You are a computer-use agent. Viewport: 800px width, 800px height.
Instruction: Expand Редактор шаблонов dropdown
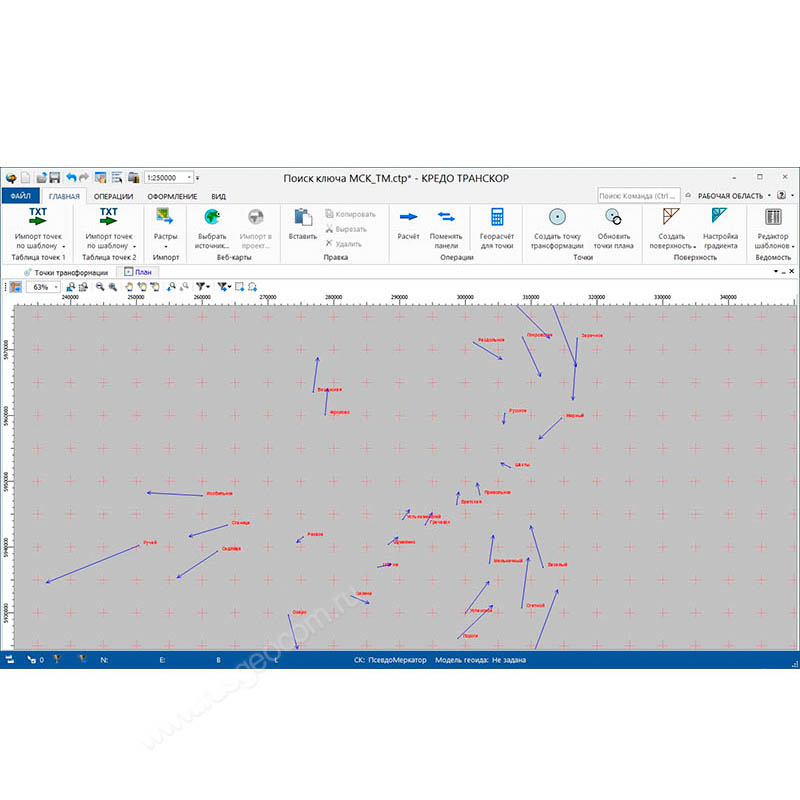[x=794, y=246]
